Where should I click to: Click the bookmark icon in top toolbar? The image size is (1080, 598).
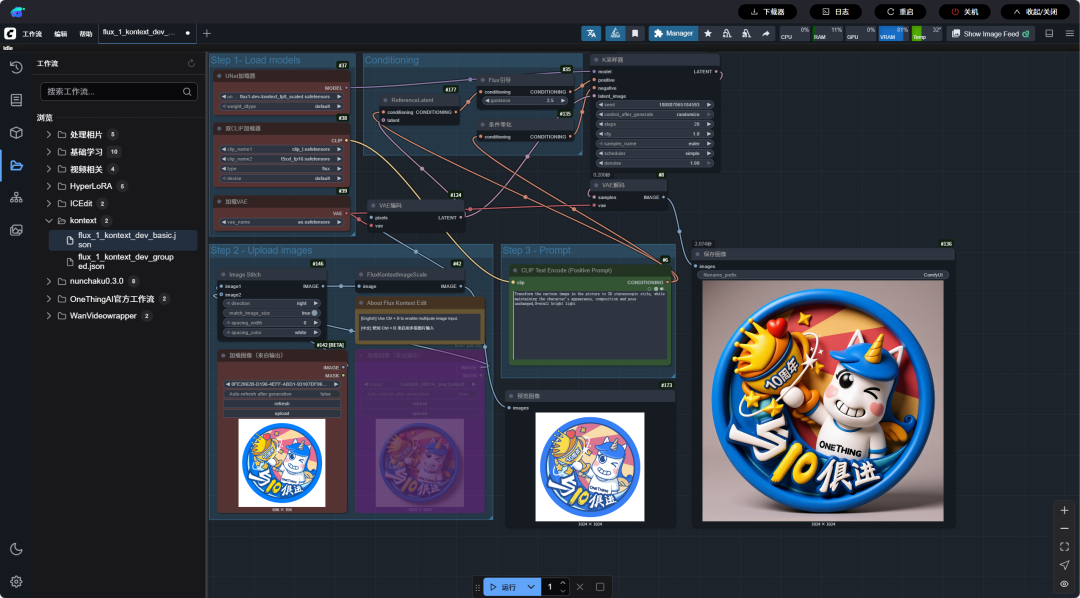click(x=634, y=33)
